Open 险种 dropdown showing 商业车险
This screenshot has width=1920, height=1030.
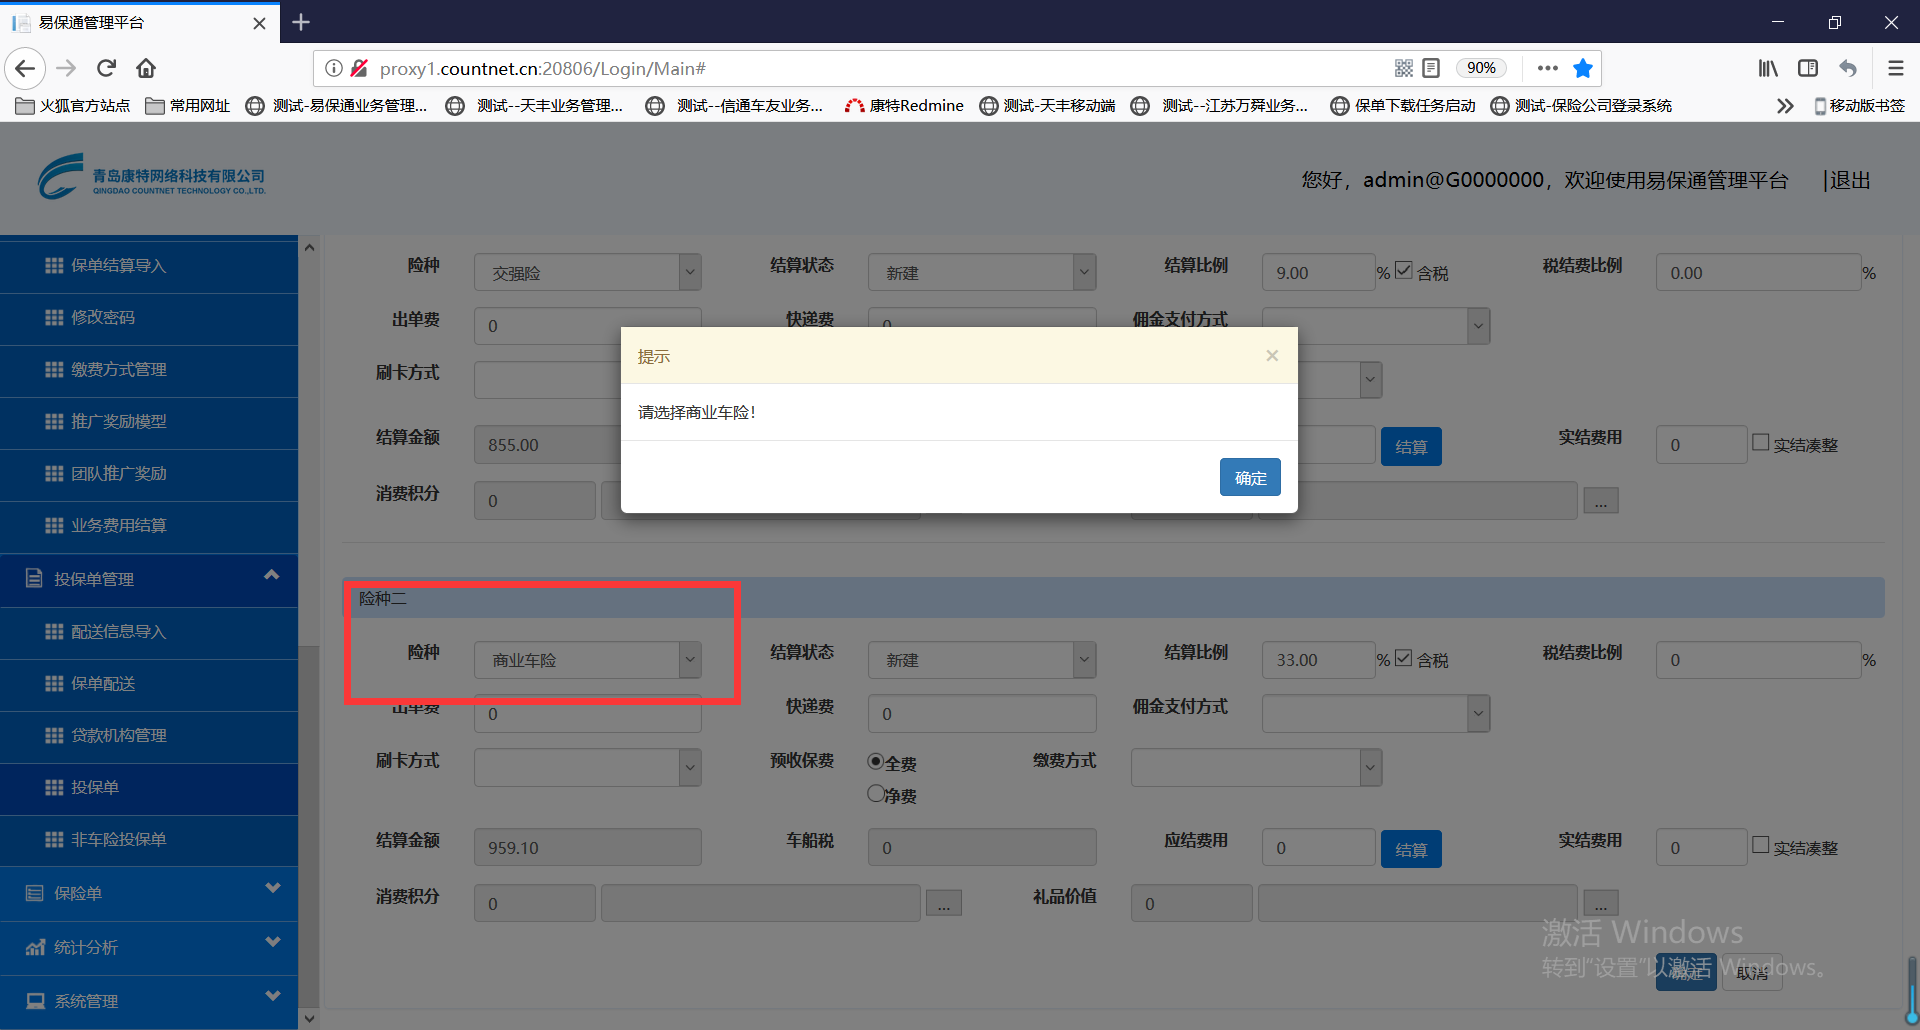588,660
